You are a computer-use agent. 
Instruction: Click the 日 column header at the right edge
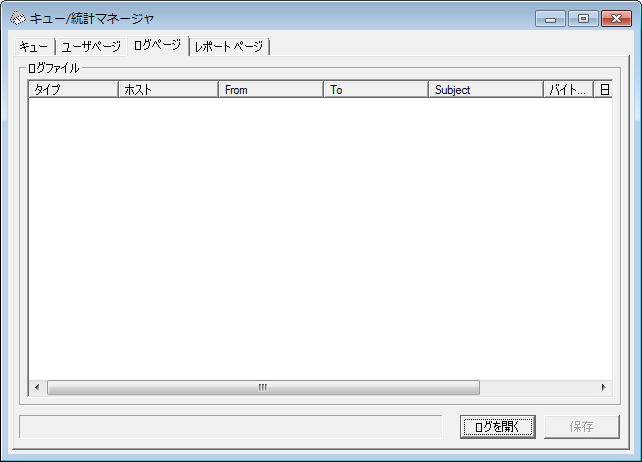(603, 90)
